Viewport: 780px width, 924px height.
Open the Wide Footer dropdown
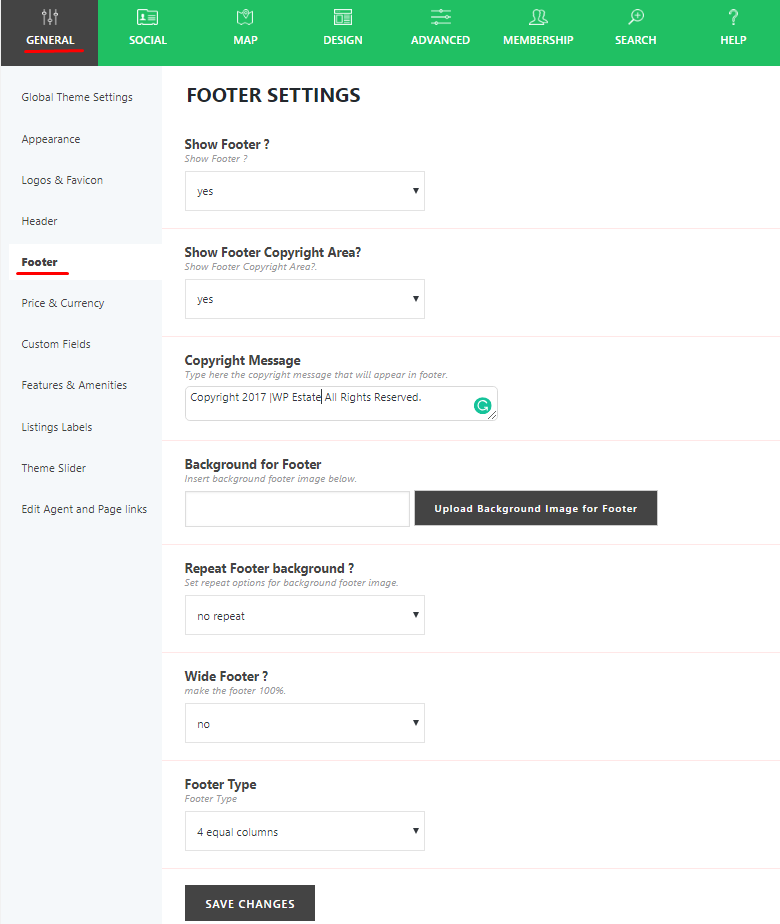coord(304,724)
